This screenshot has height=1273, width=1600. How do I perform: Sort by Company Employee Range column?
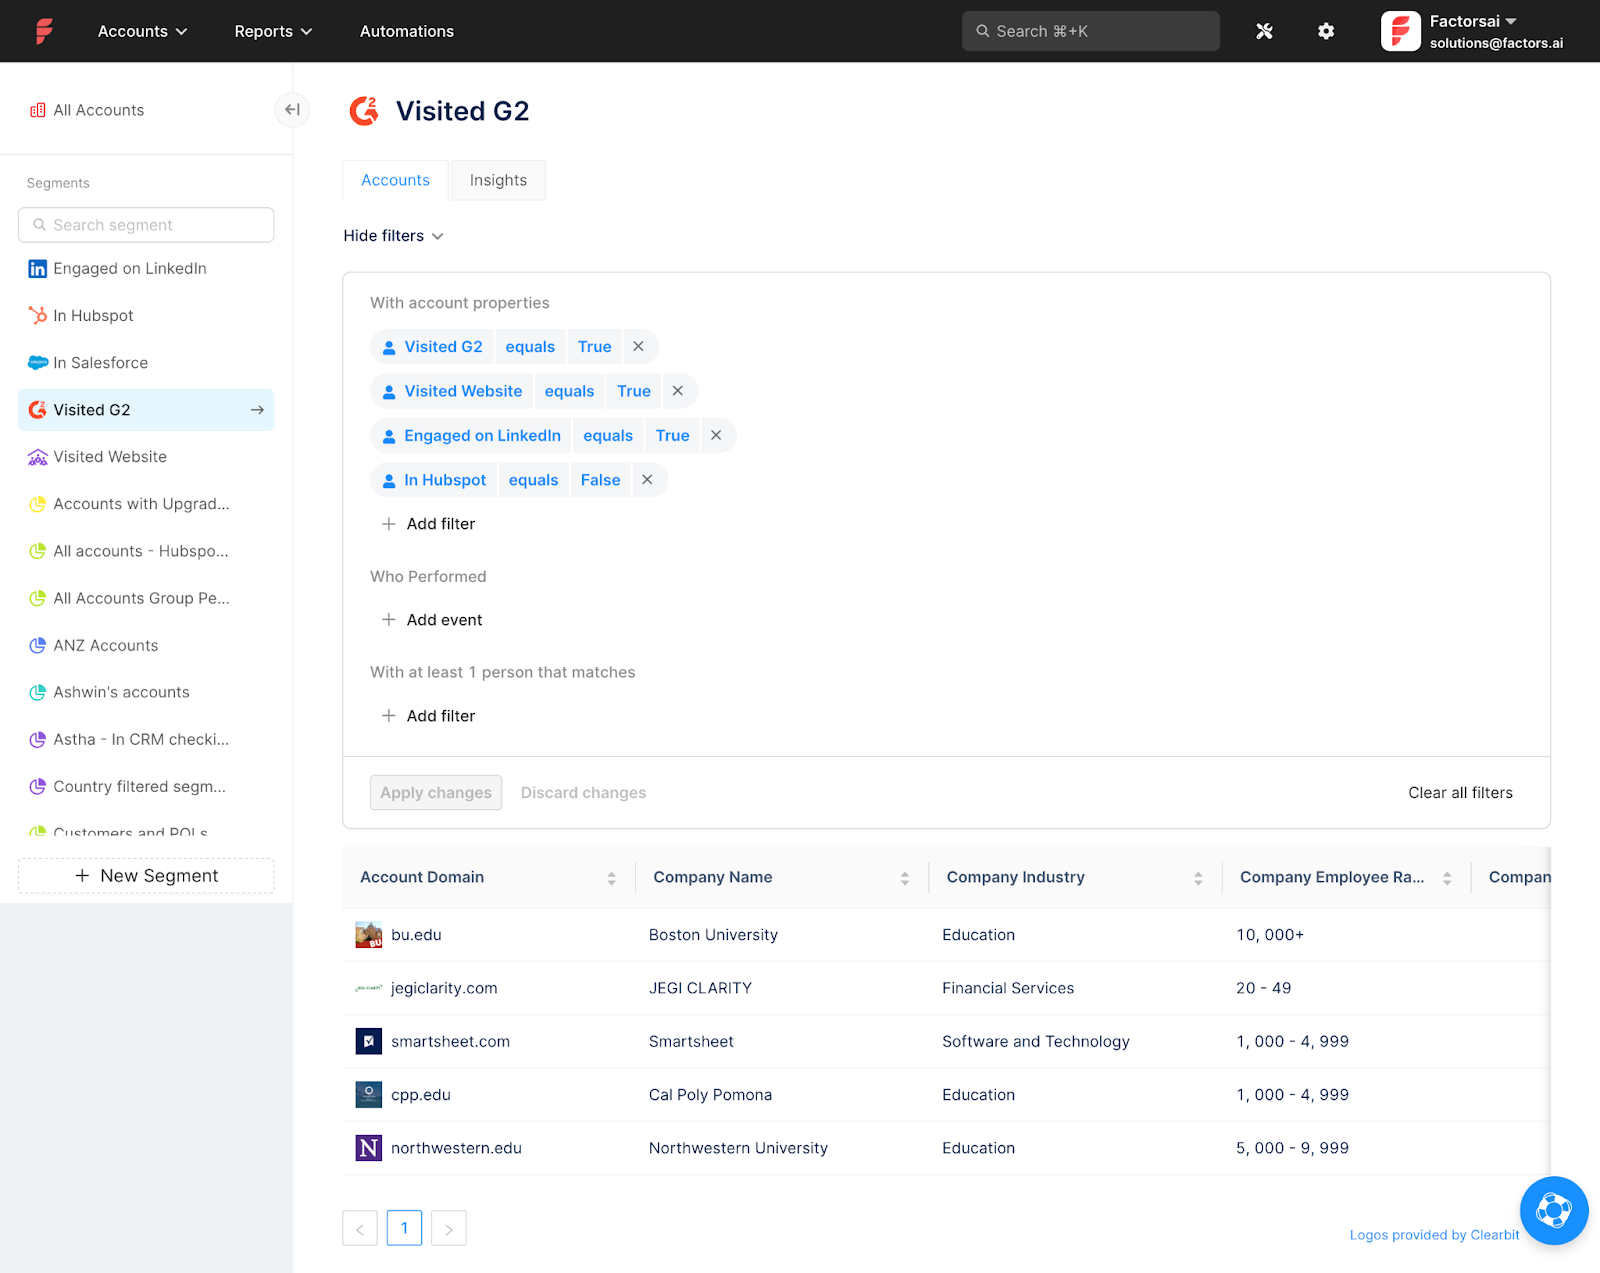point(1447,878)
